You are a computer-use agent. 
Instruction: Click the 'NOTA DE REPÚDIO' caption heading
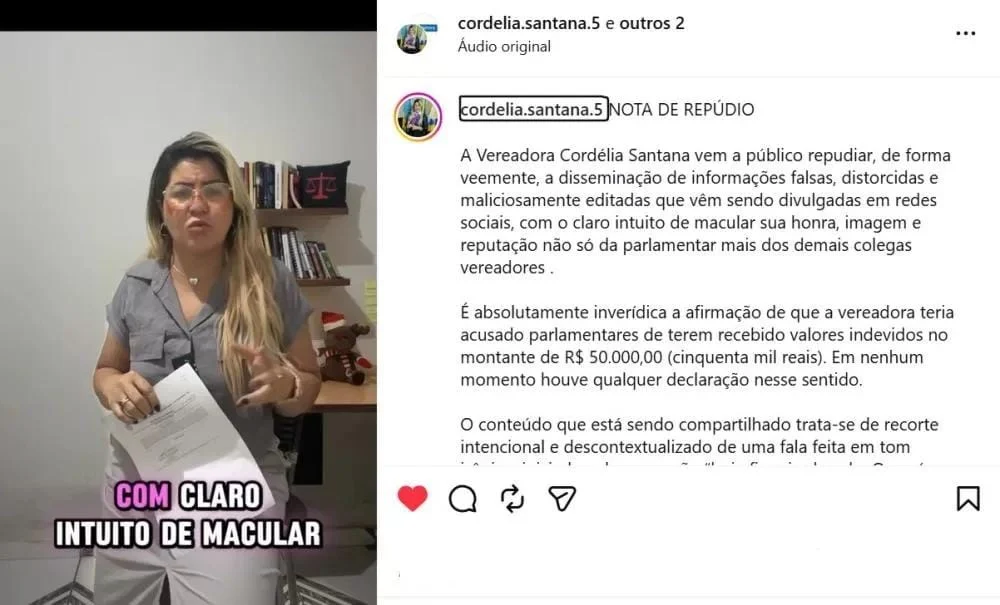[682, 109]
